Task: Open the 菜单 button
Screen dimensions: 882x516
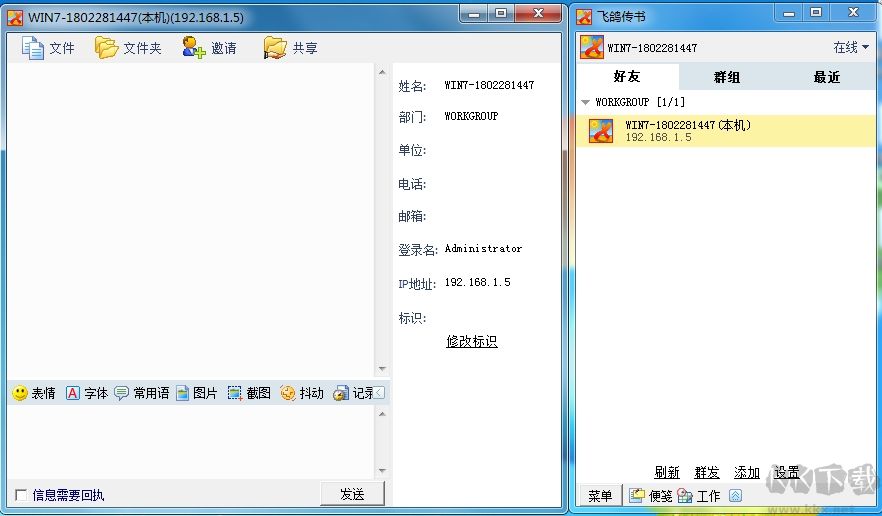Action: 600,496
